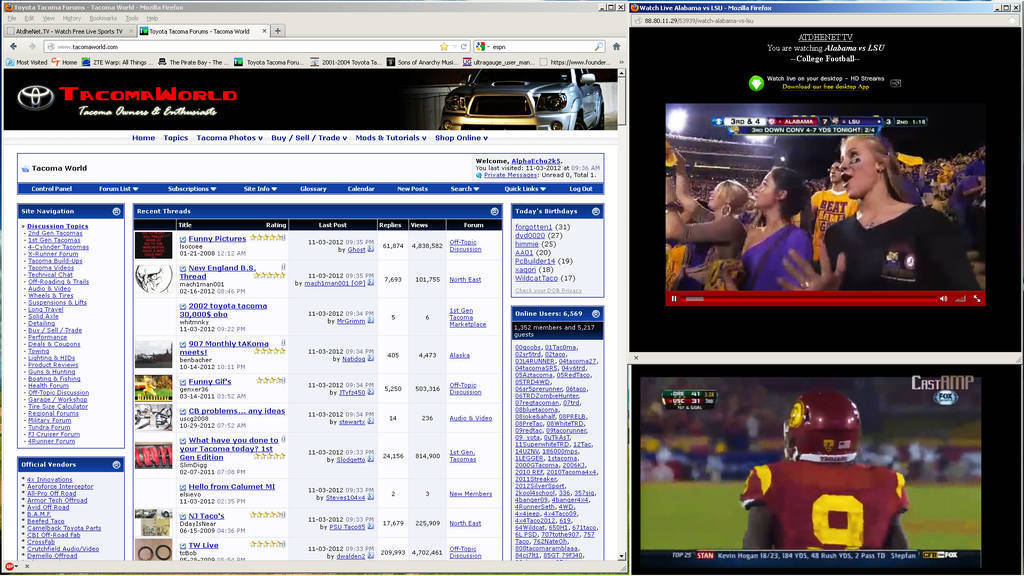Viewport: 1024px width, 576px height.
Task: Show more bookmarks with the toolbar chevron
Action: (x=621, y=62)
